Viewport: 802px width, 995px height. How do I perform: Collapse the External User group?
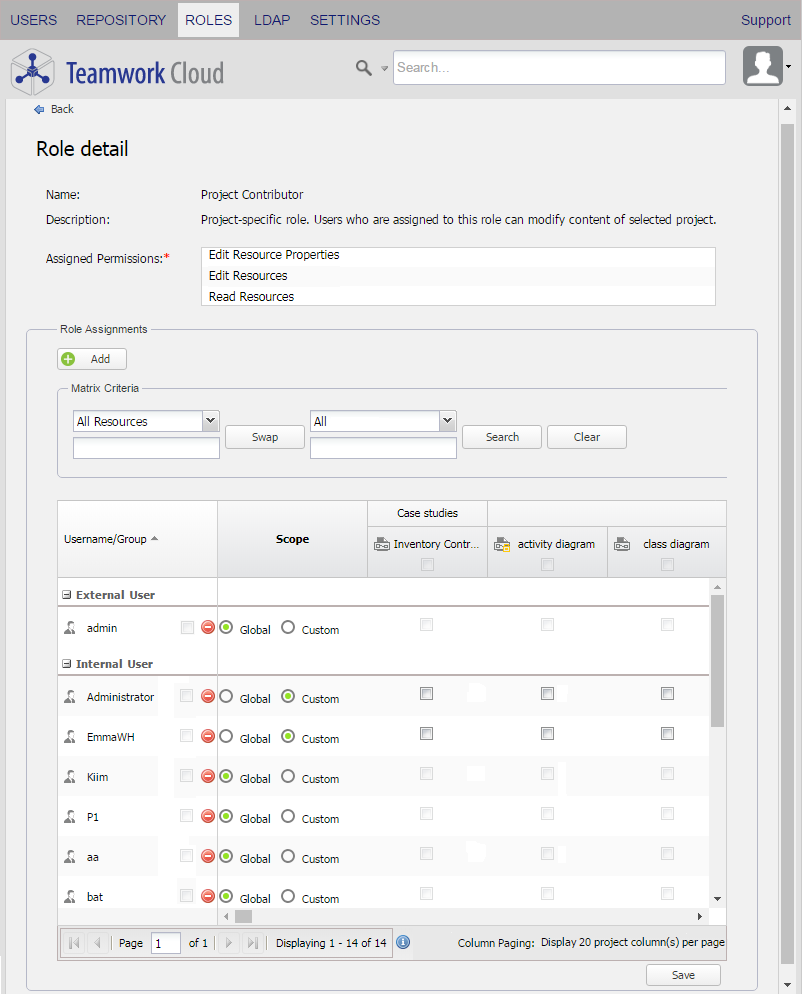tap(67, 595)
